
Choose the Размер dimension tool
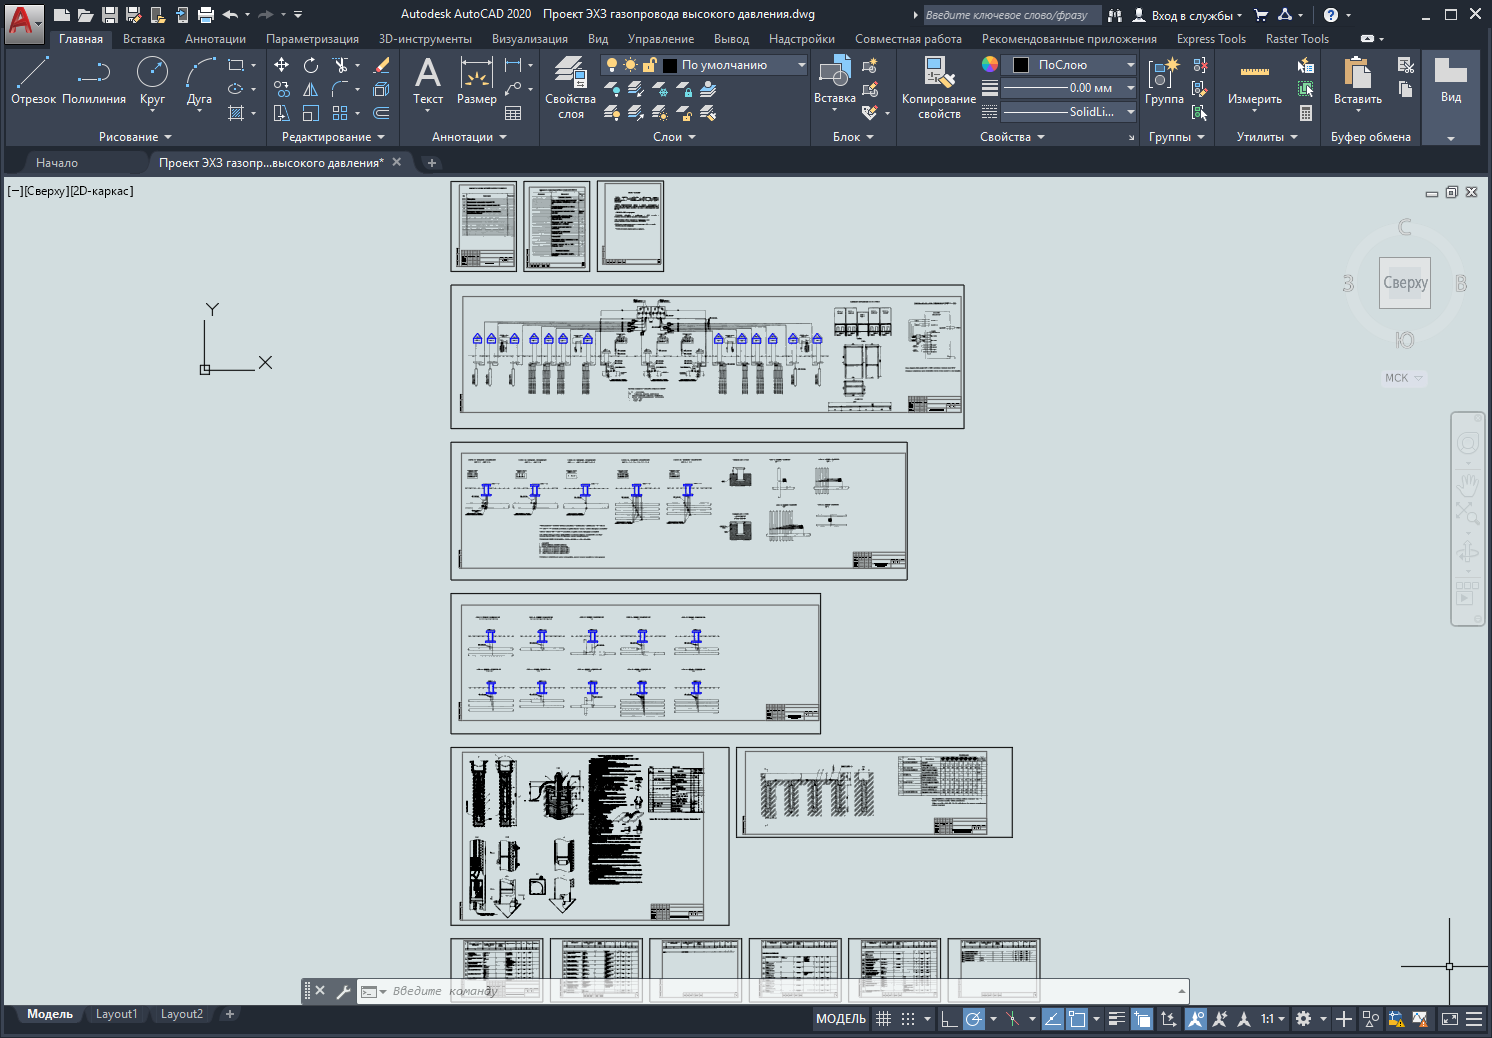click(x=476, y=80)
